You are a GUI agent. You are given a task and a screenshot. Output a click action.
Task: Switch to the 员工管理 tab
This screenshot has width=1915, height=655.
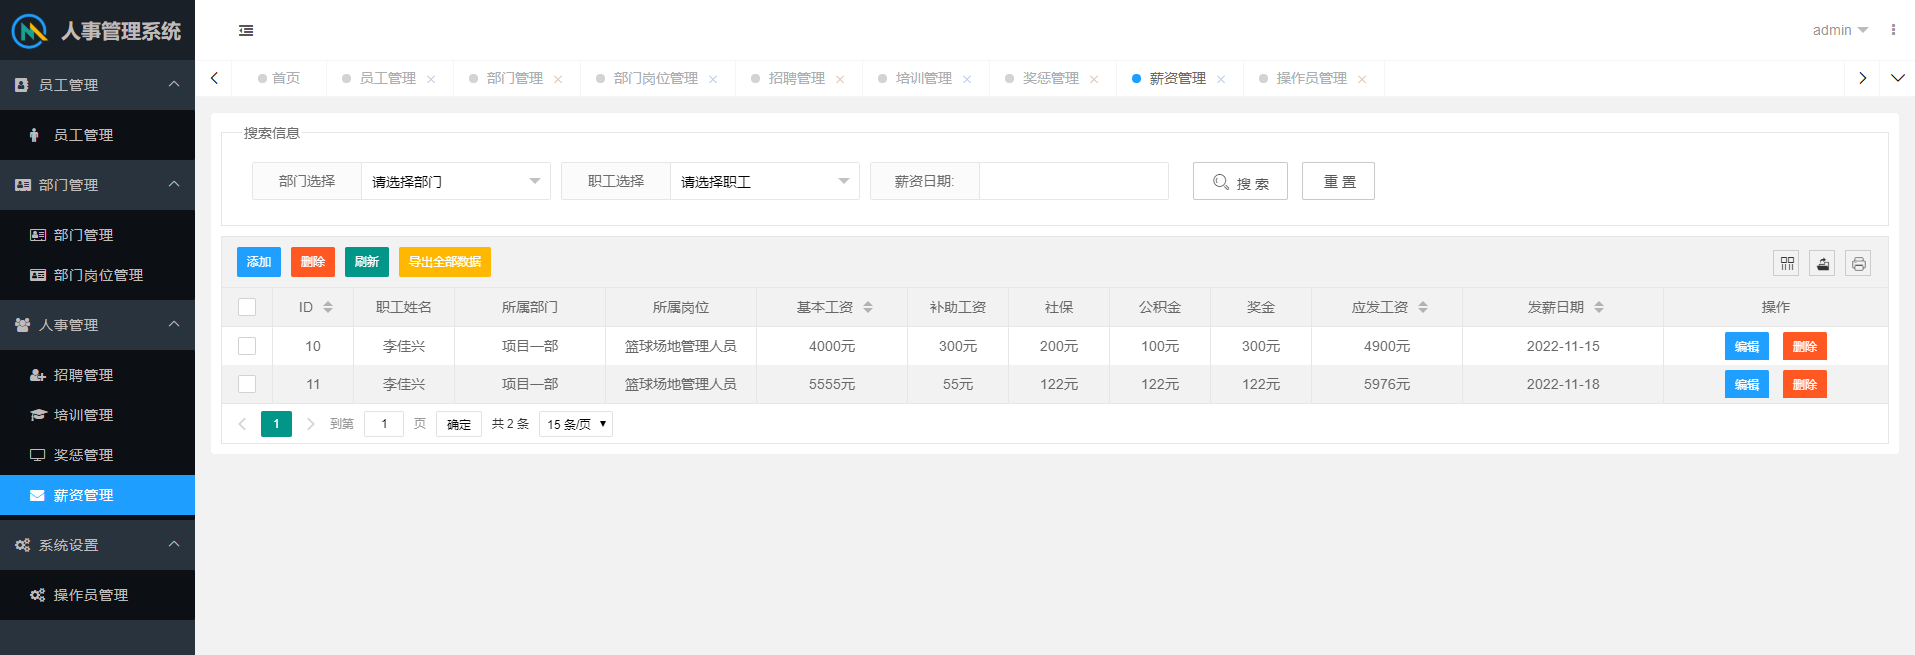click(x=387, y=78)
